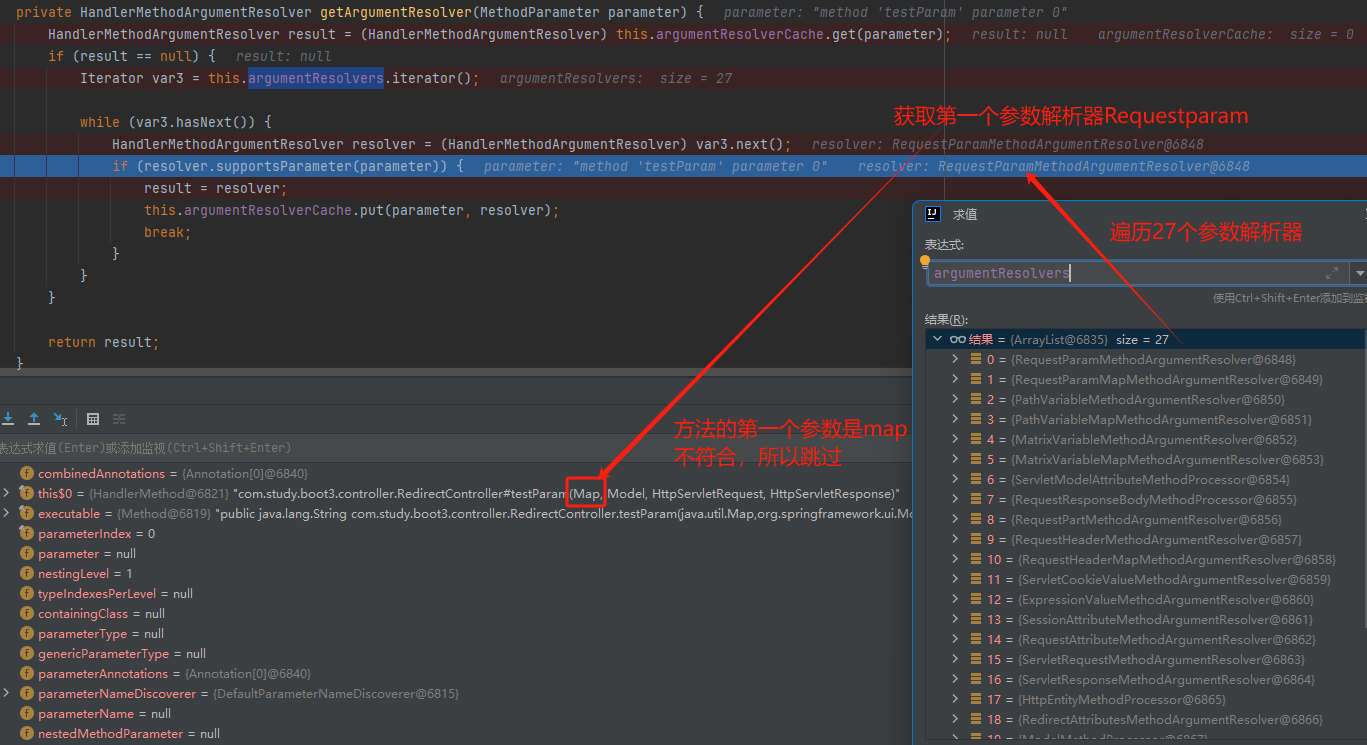The height and width of the screenshot is (745, 1367).
Task: Click the field icon beside genericParameterType
Action: [27, 653]
